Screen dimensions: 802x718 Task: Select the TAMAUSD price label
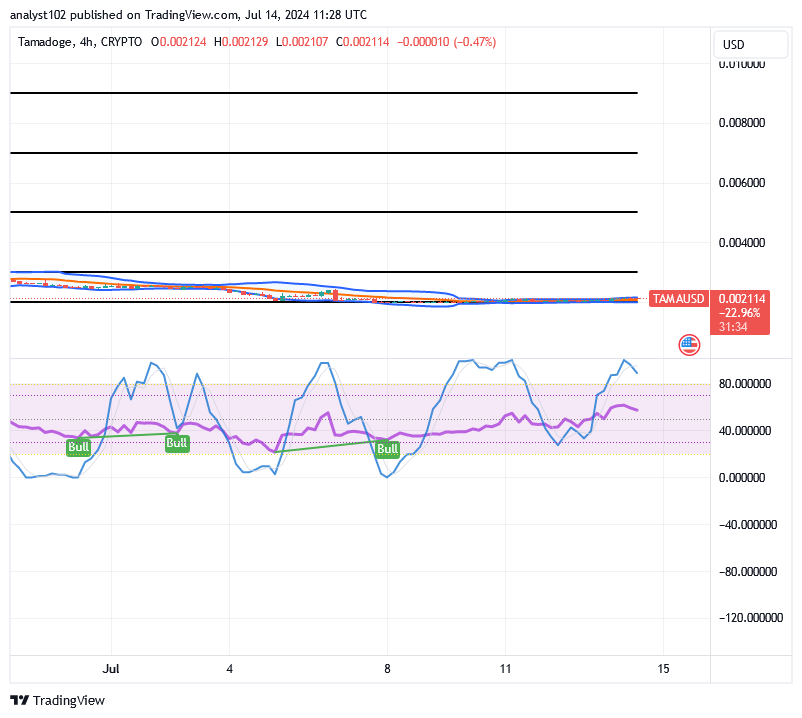tap(679, 298)
